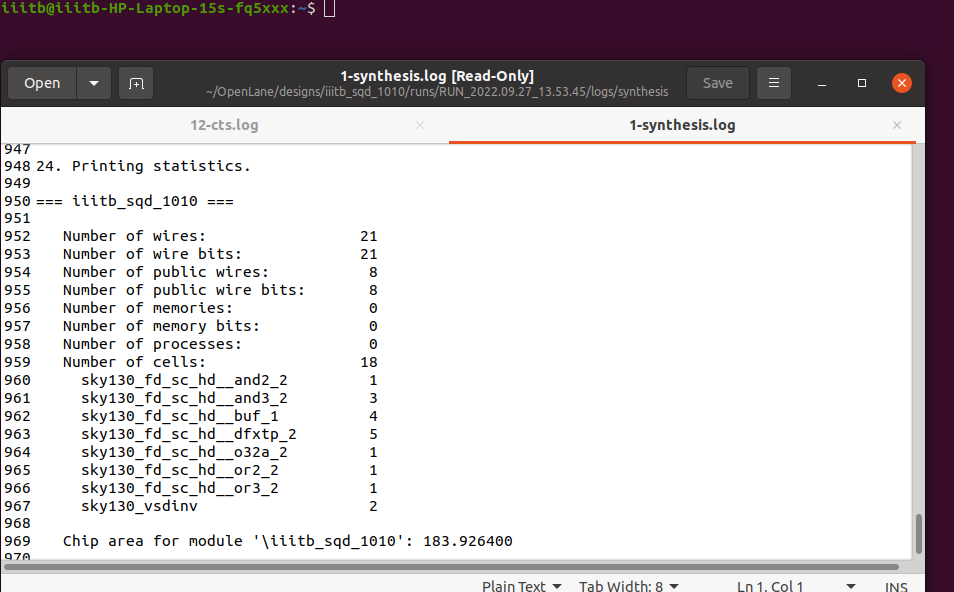This screenshot has width=954, height=592.
Task: Expand the recent files dropdown arrow beside Open
Action: (x=94, y=83)
